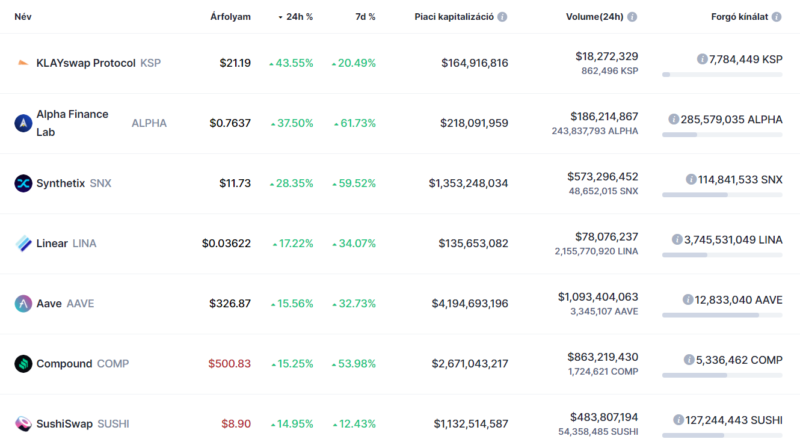Click the $21.19 price value
Viewport: 800px width, 445px height.
[x=235, y=63]
